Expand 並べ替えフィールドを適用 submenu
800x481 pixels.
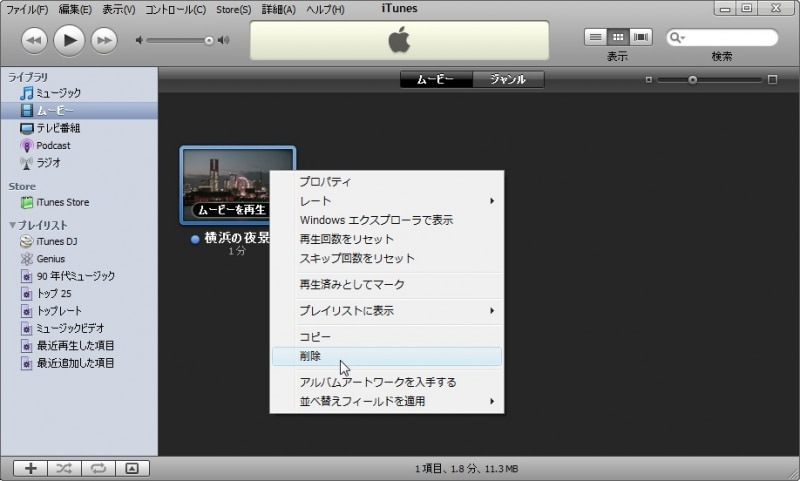[387, 401]
